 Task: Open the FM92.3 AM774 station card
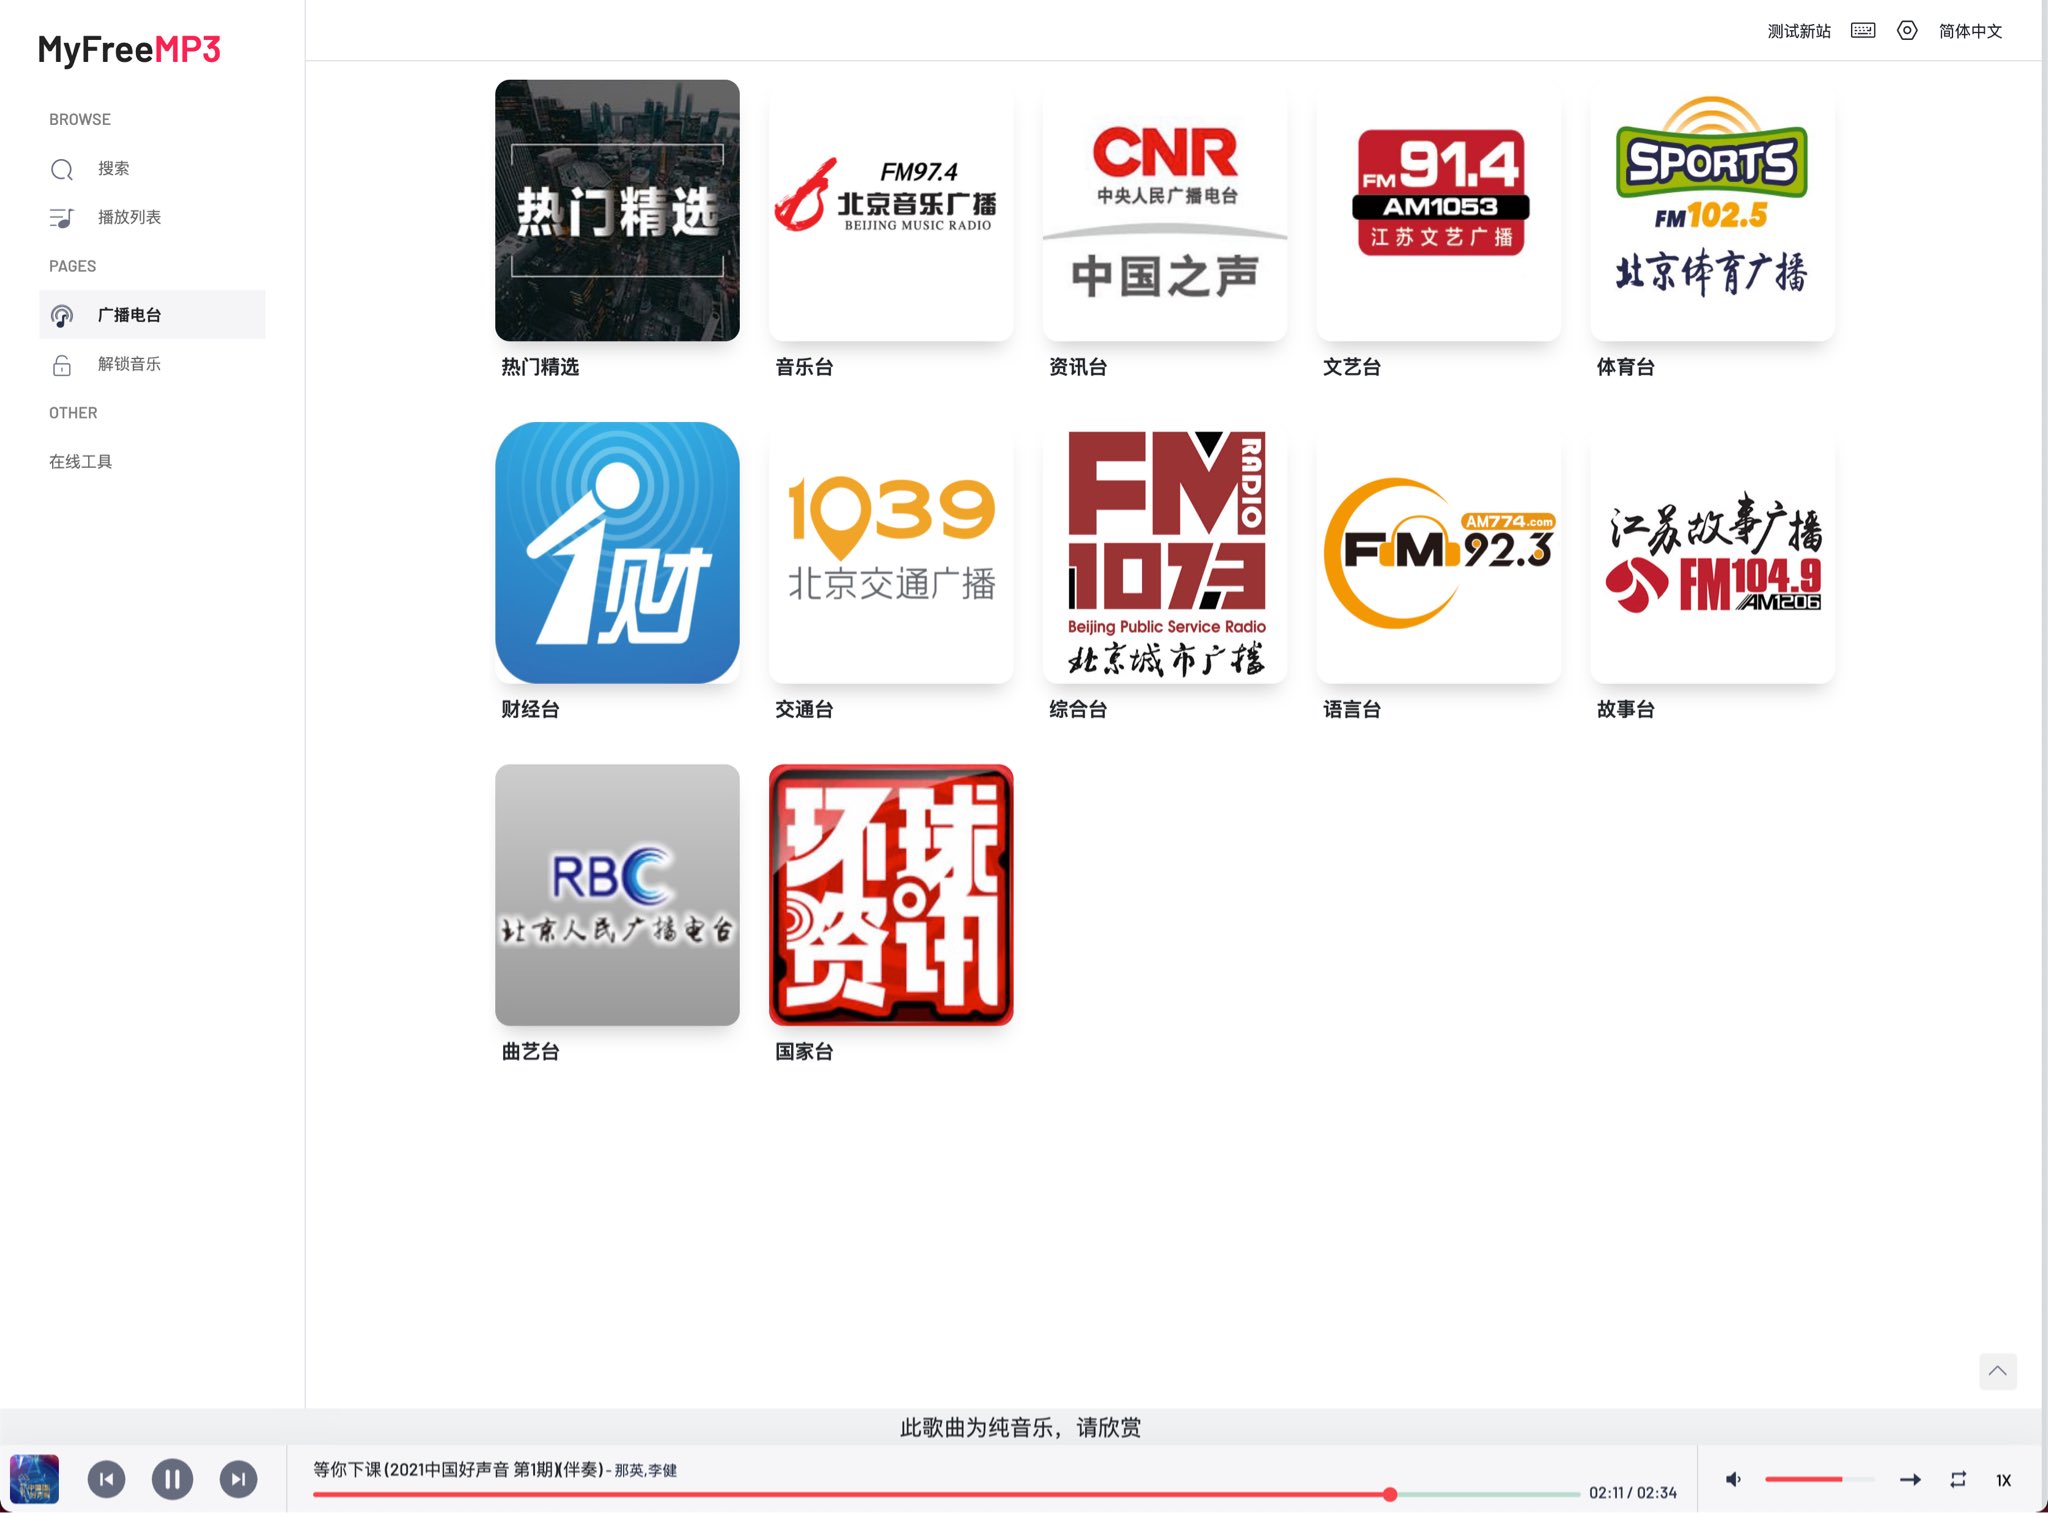1439,552
